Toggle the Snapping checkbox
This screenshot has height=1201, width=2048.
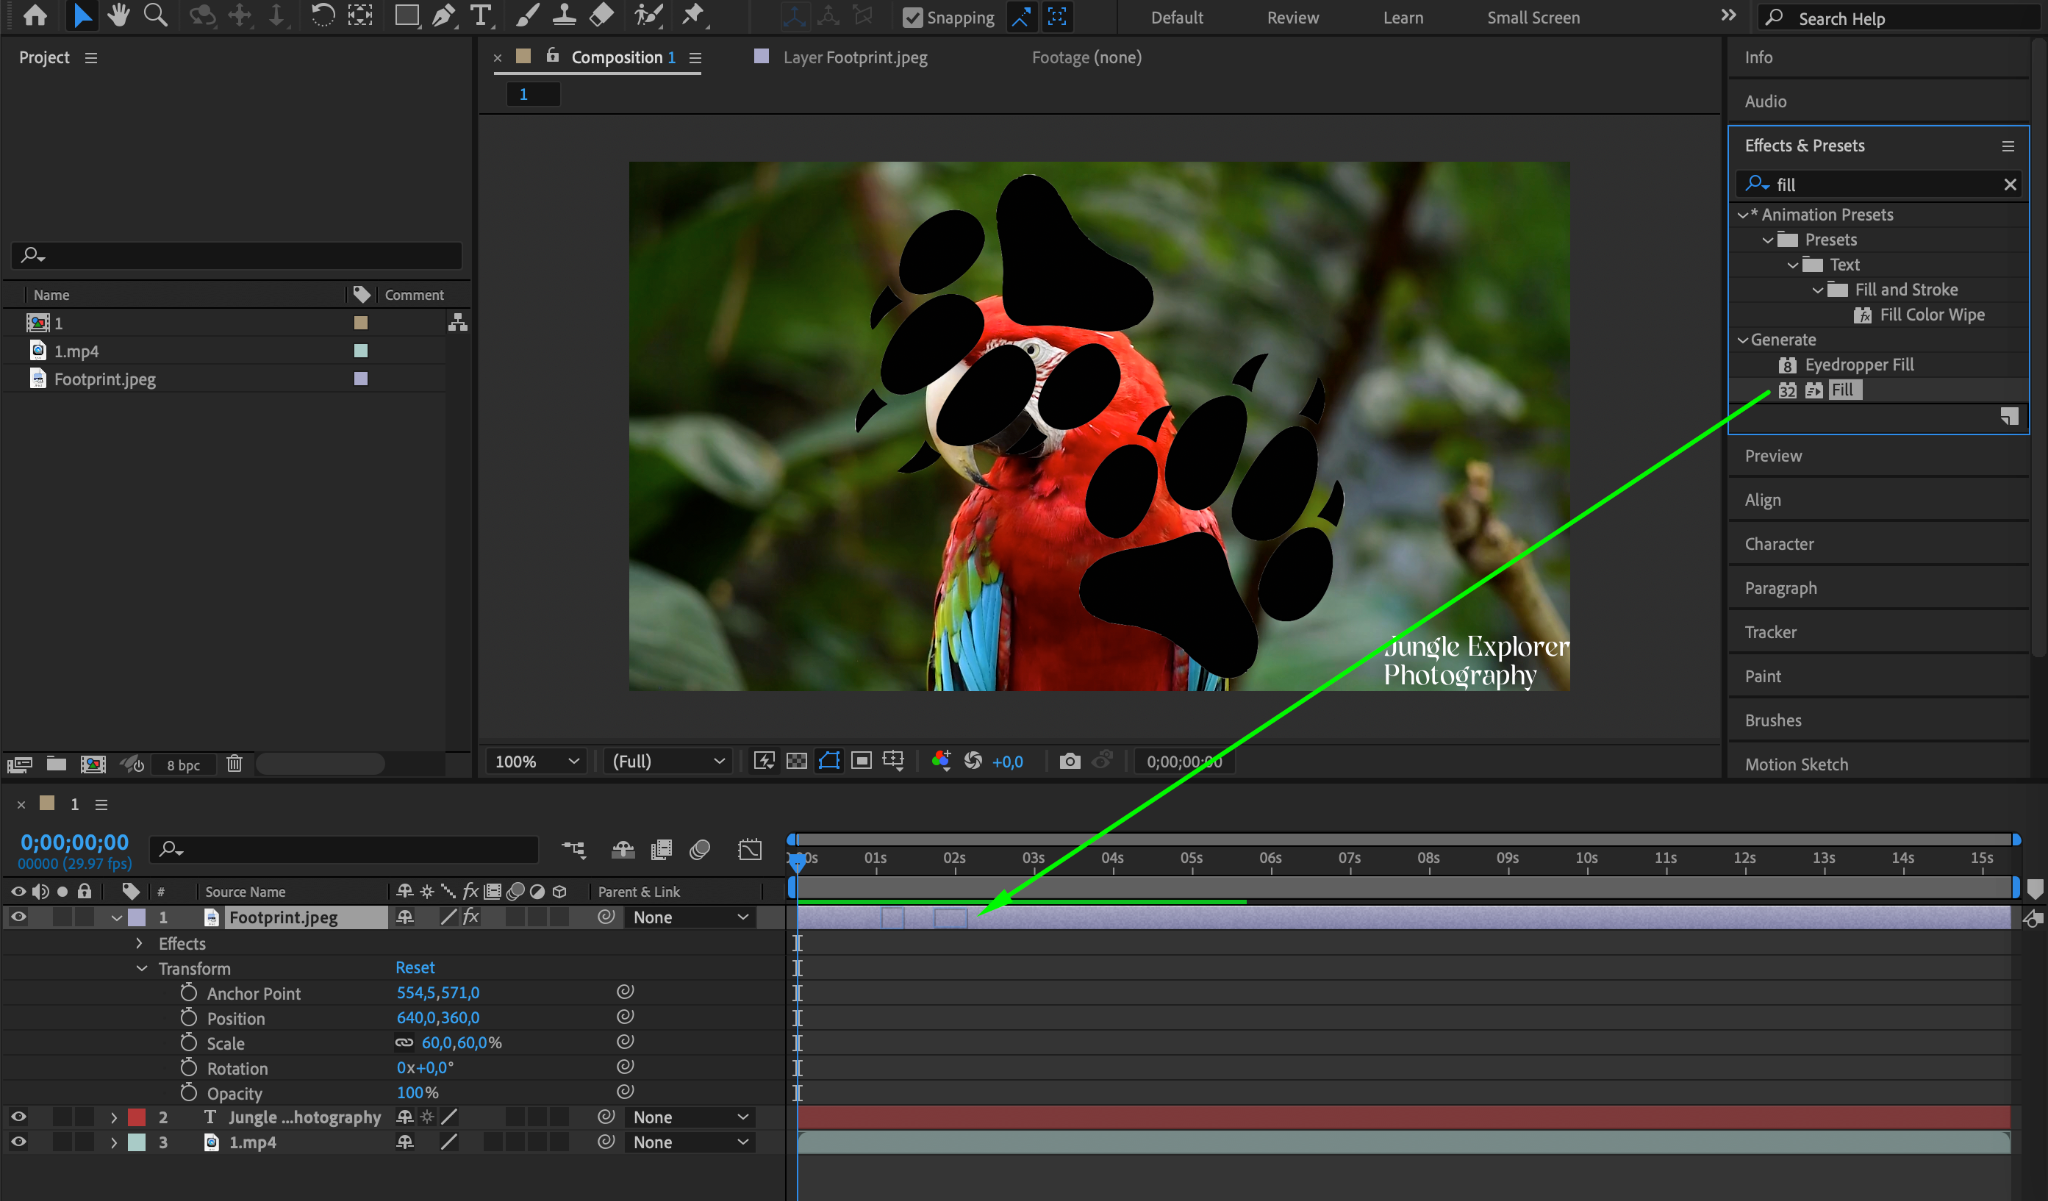click(x=912, y=17)
